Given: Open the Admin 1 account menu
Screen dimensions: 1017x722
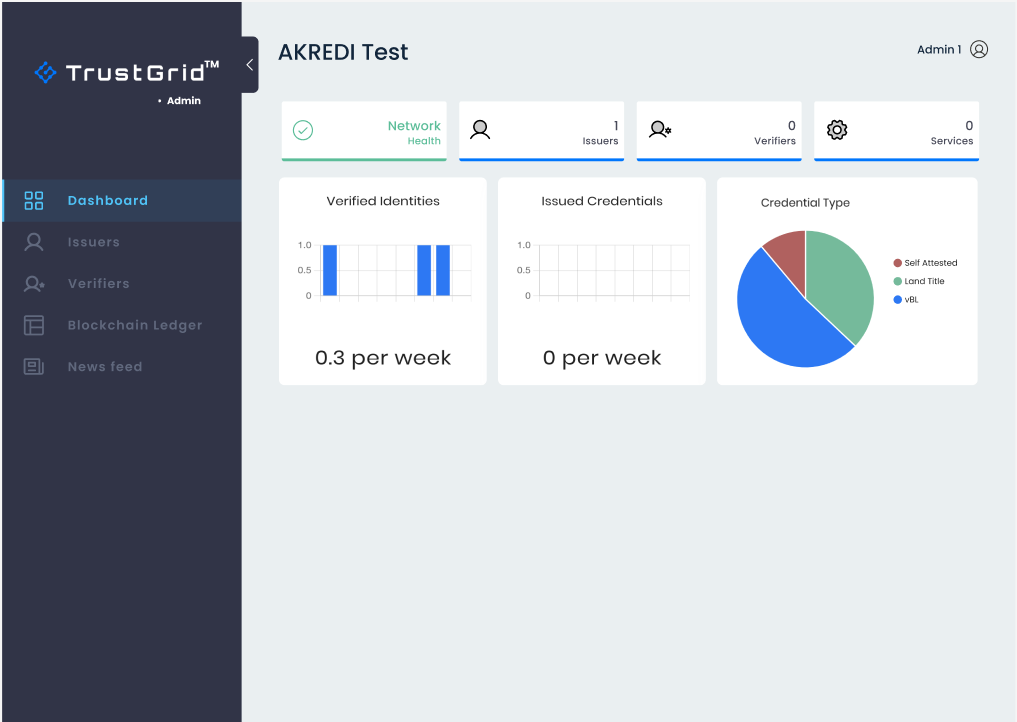Looking at the screenshot, I should (x=939, y=50).
